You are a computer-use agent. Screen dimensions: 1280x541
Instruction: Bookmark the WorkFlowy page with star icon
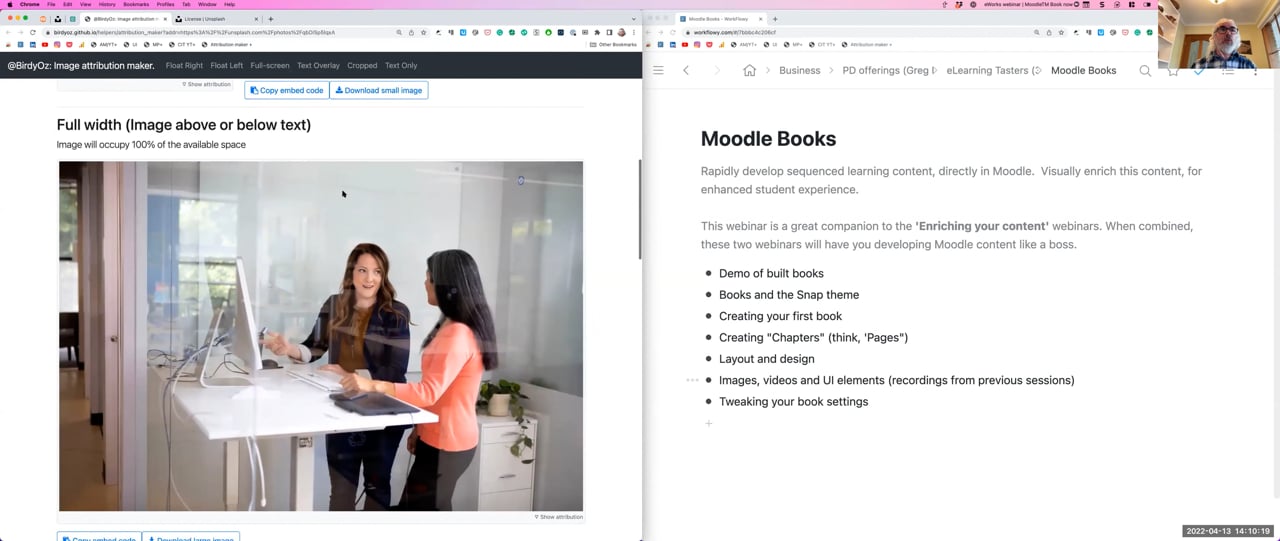tap(1062, 32)
